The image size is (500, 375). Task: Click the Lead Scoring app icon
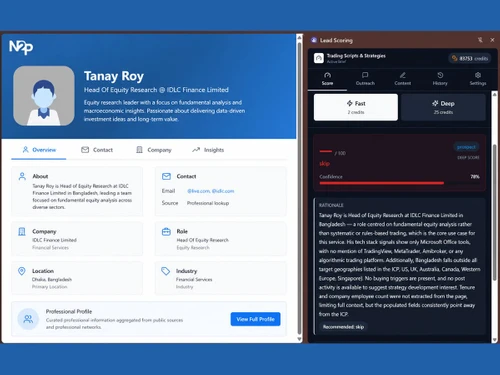(314, 40)
